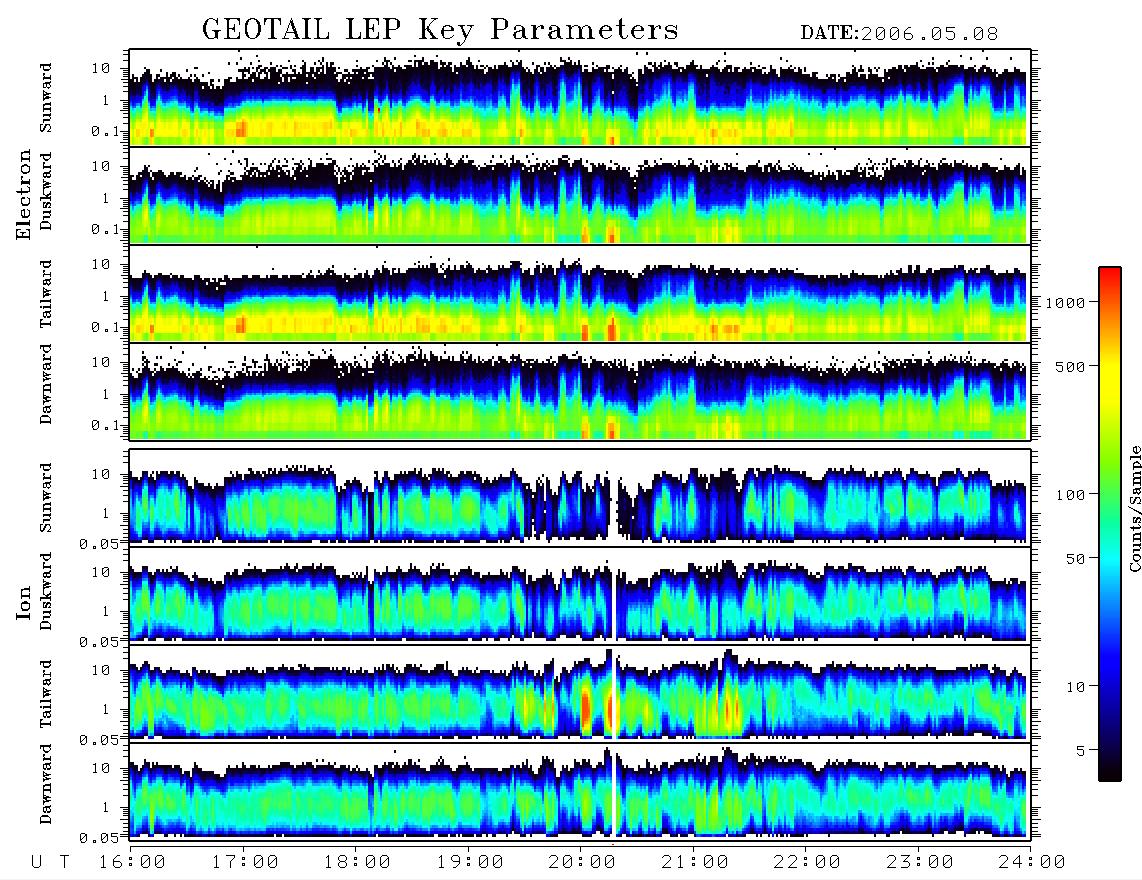The image size is (1142, 880).
Task: Click the "GEOTAIL LEP Key Parameters" title
Action: pos(440,30)
